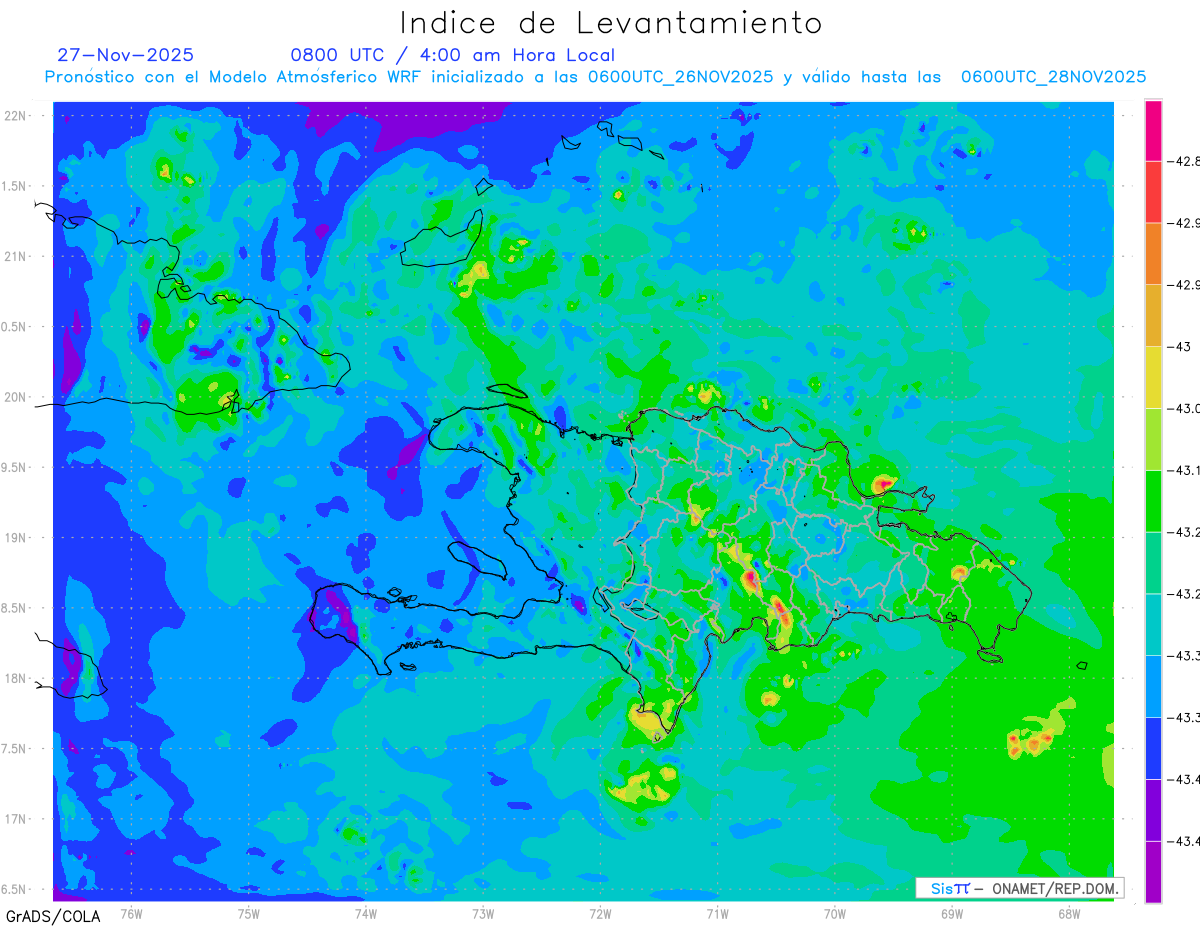This screenshot has width=1200, height=927.
Task: Click the WRF model forecast description line
Action: click(596, 76)
